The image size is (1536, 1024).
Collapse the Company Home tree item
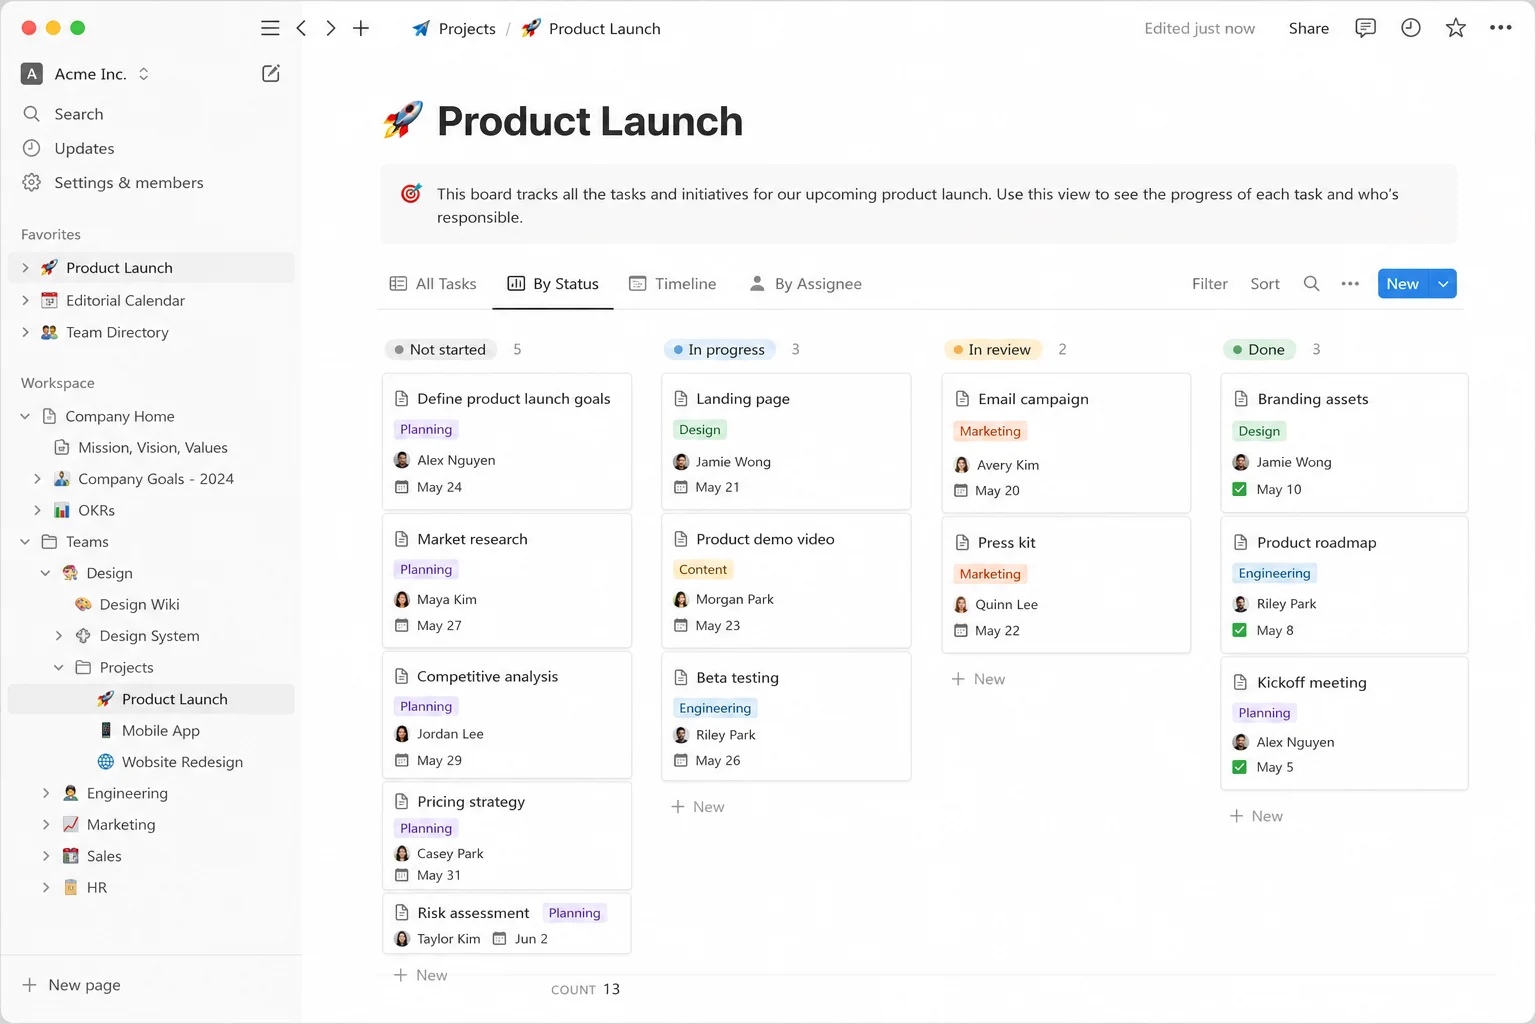coord(25,416)
